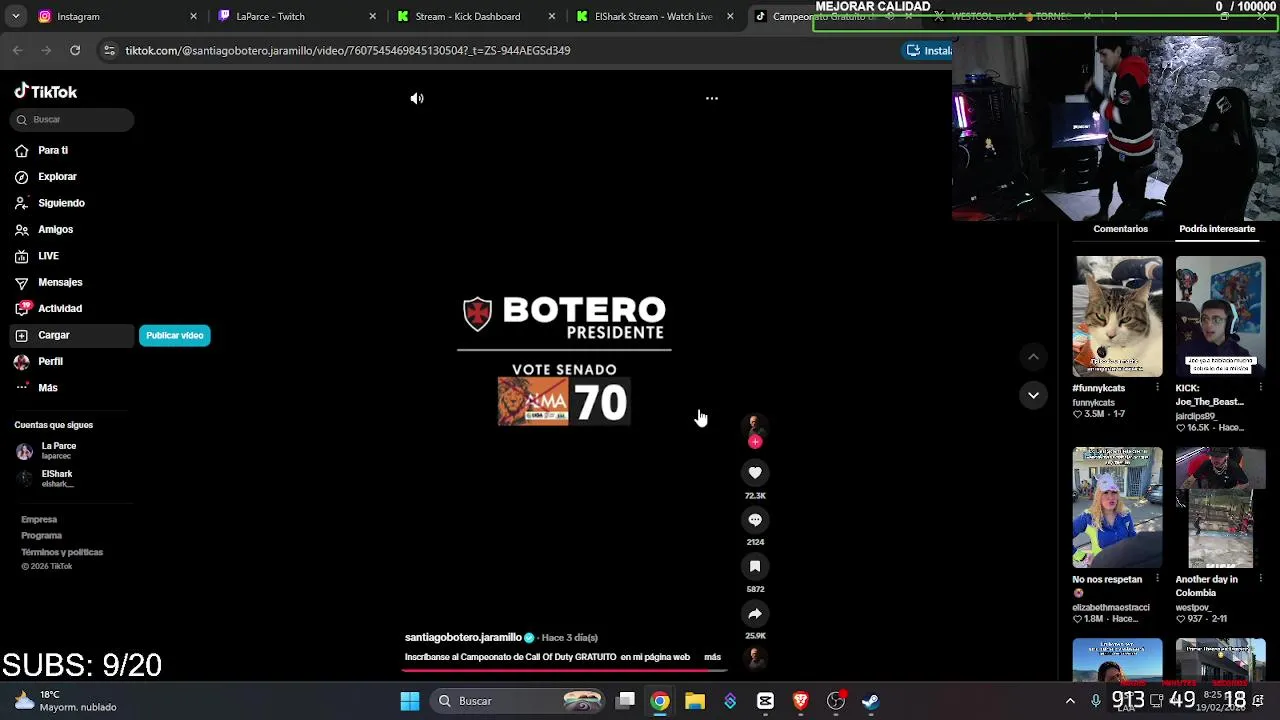
Task: Open Mensajes in the sidebar
Action: tap(60, 282)
